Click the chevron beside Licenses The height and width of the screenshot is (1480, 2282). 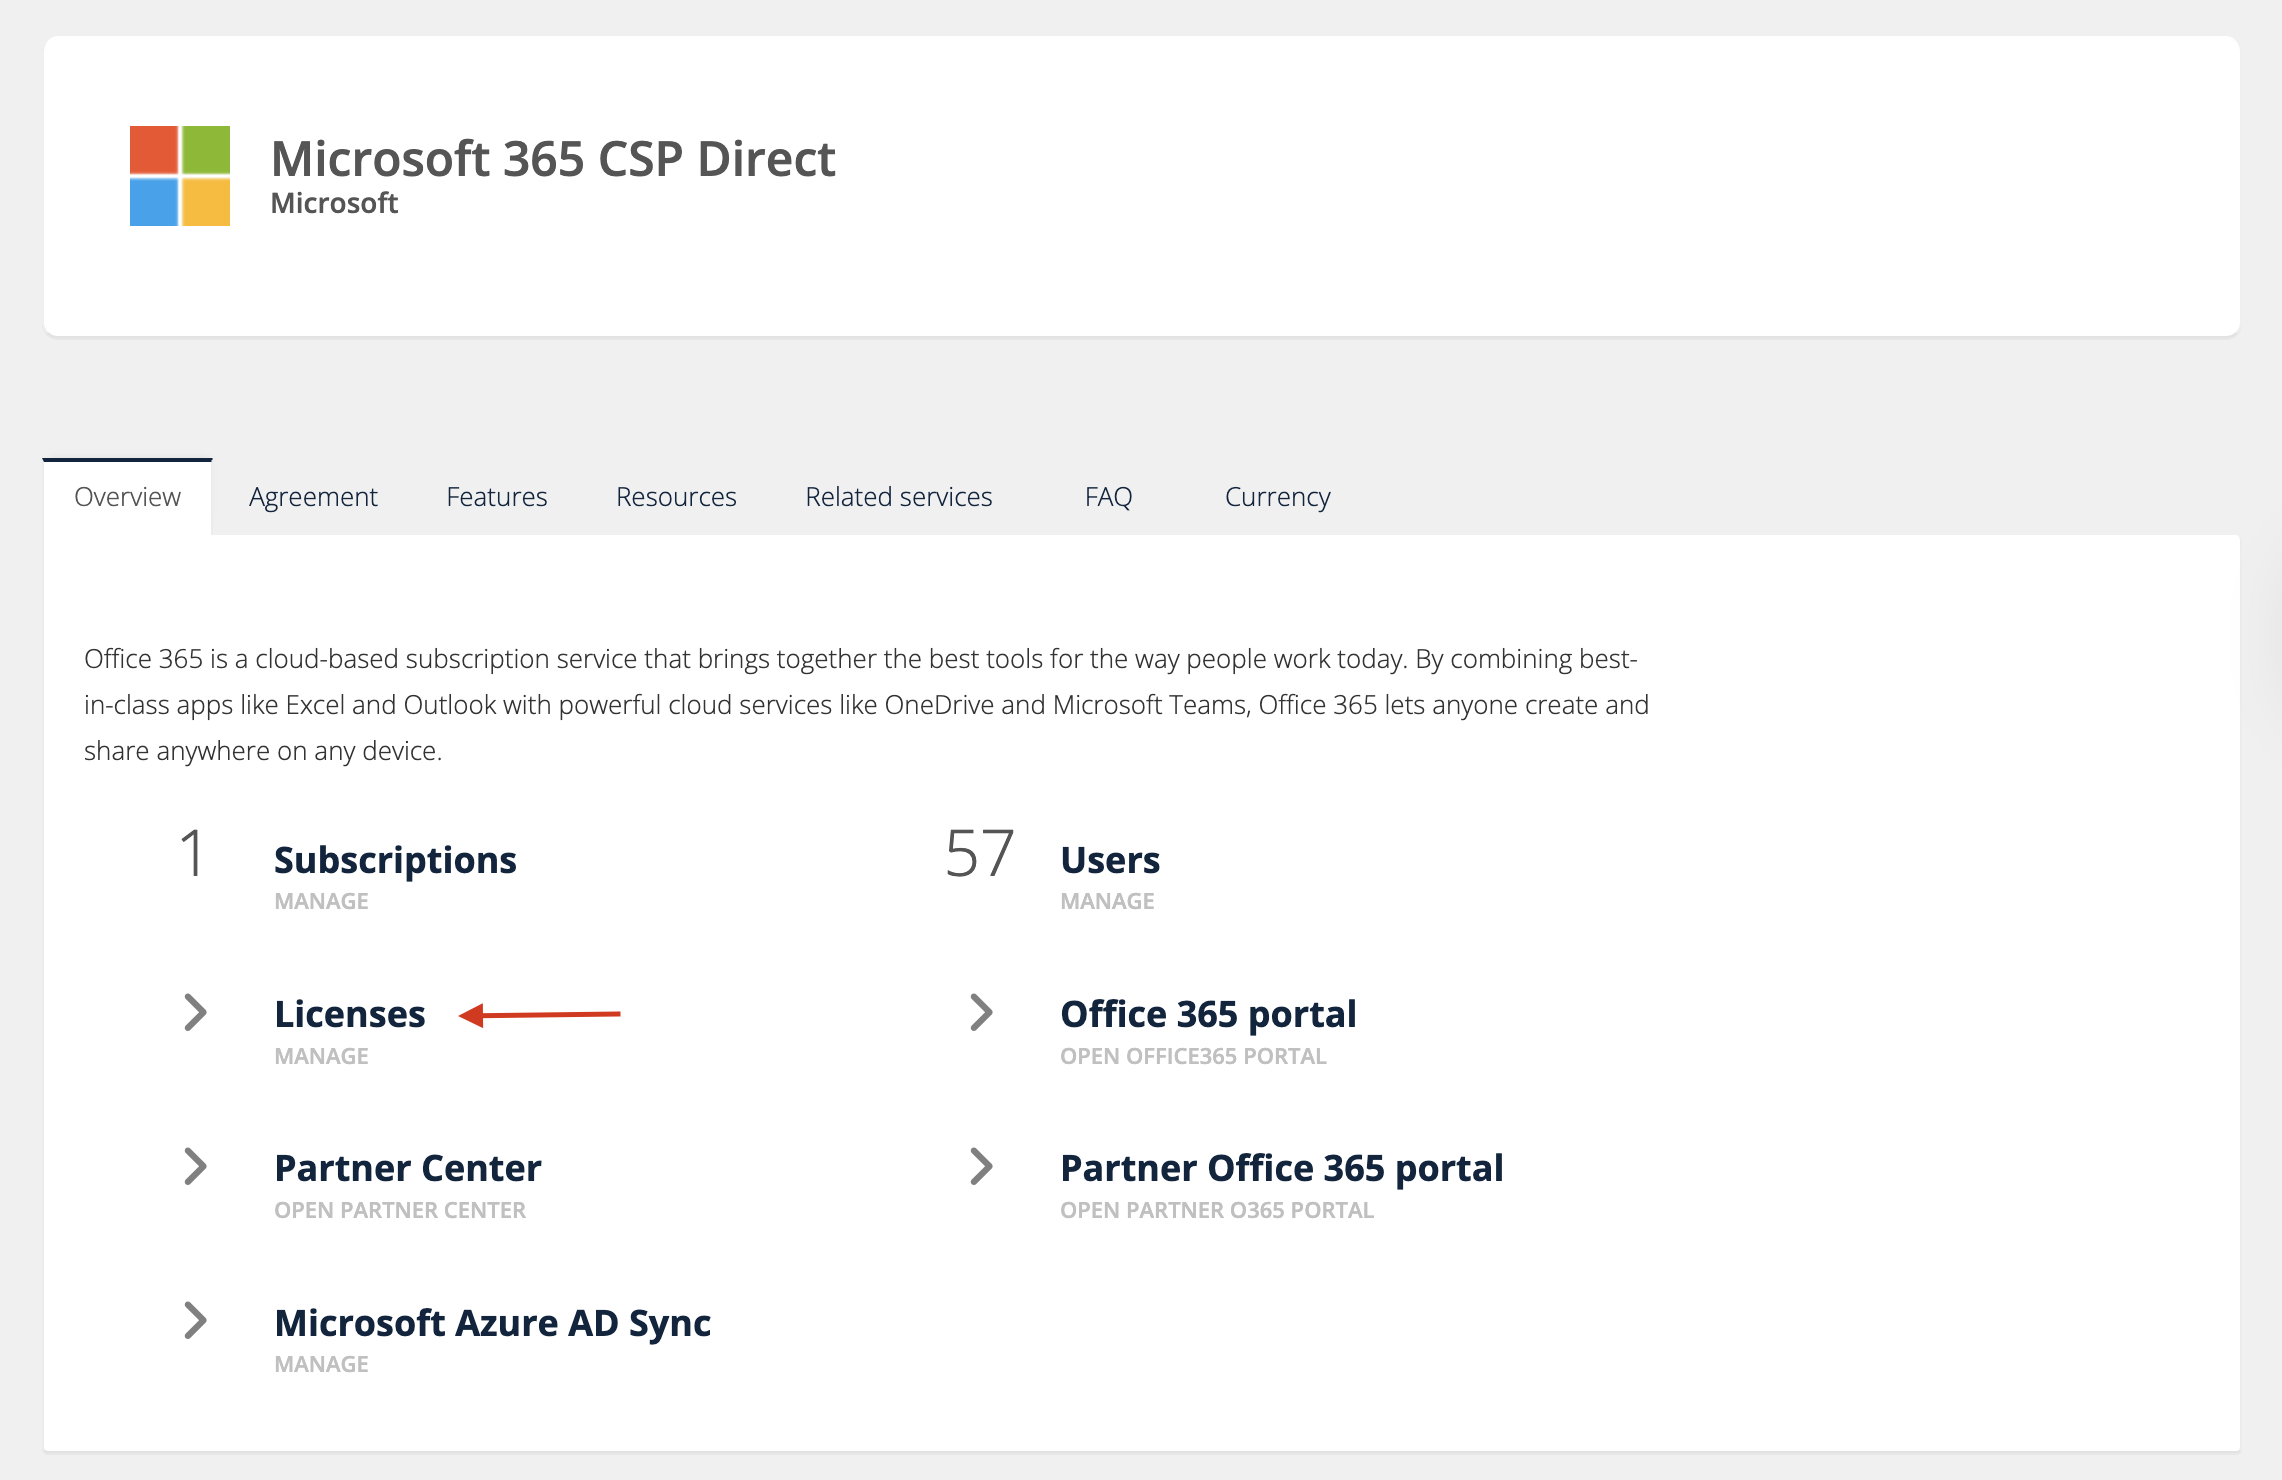(196, 1013)
